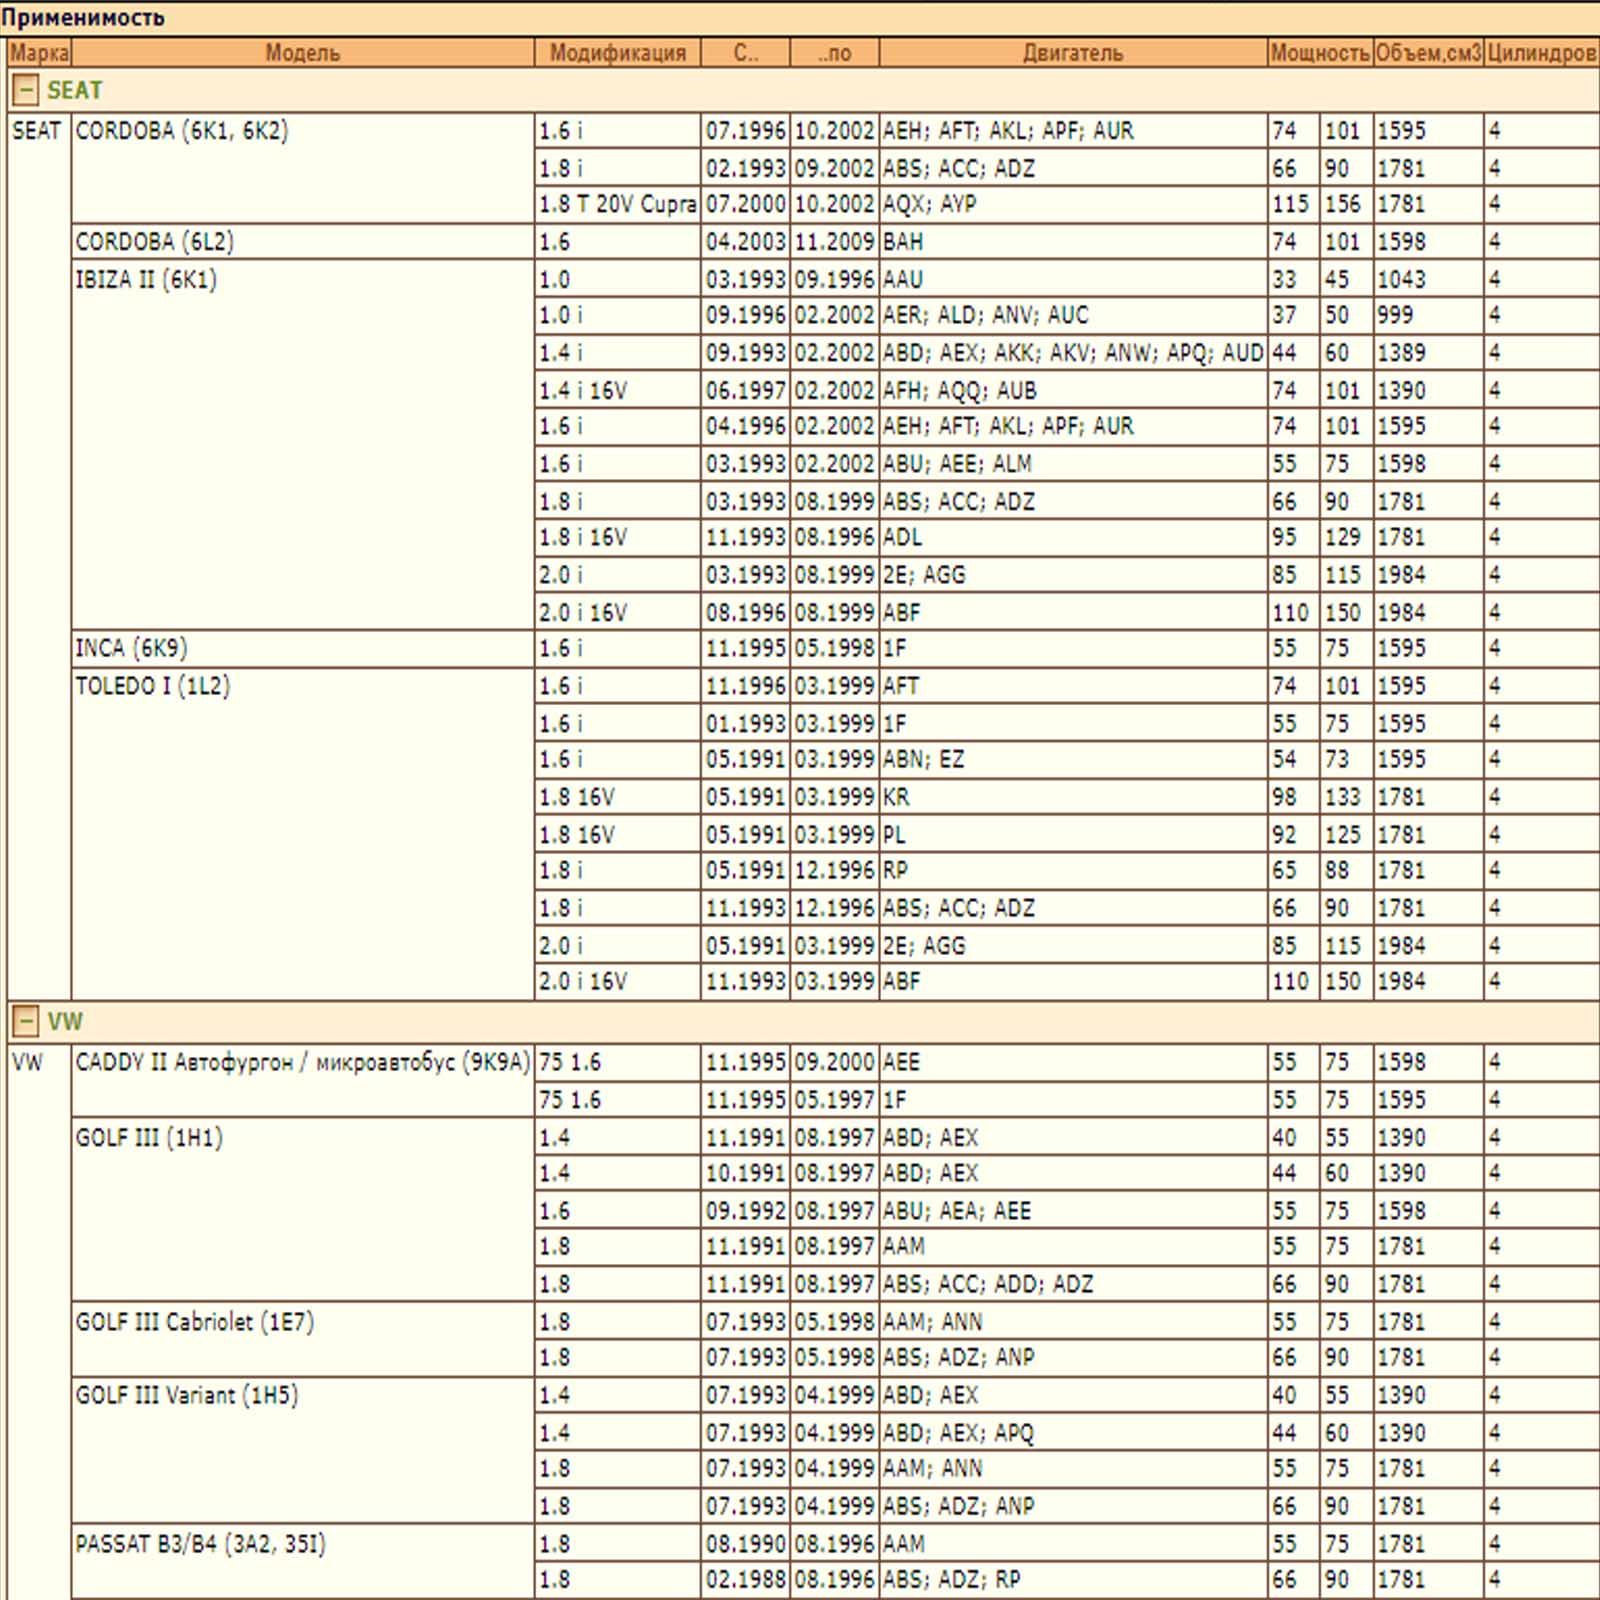The image size is (1600, 1600).
Task: Click engine codes AER; ALD; ANV; AUC
Action: coord(985,315)
